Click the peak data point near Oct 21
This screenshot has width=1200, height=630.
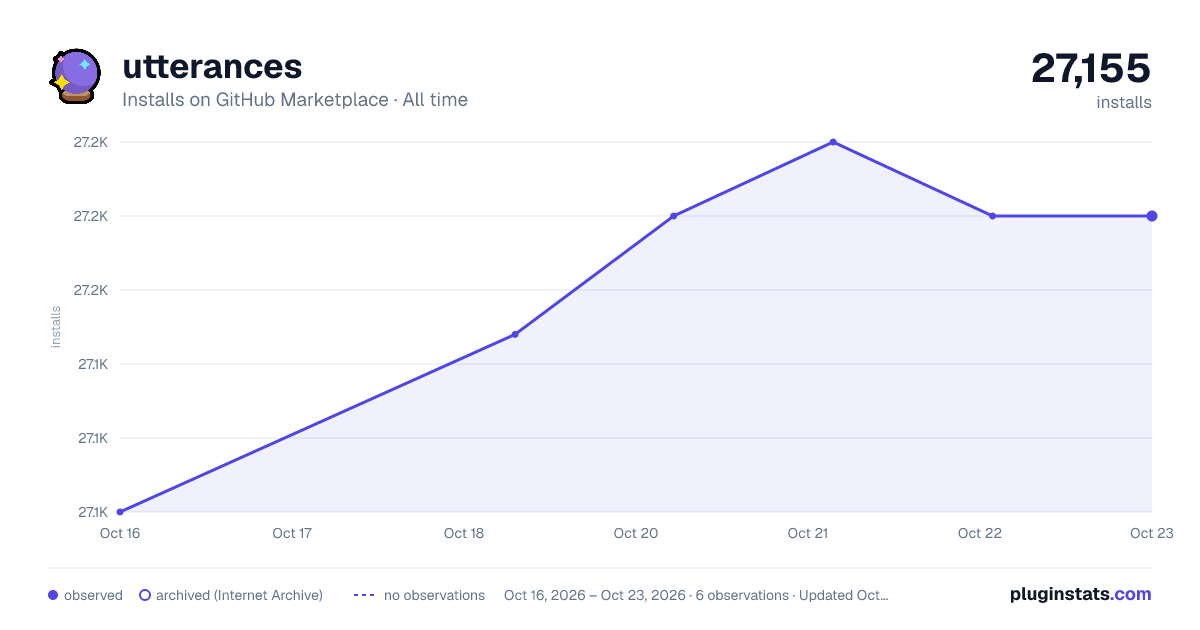pyautogui.click(x=833, y=142)
